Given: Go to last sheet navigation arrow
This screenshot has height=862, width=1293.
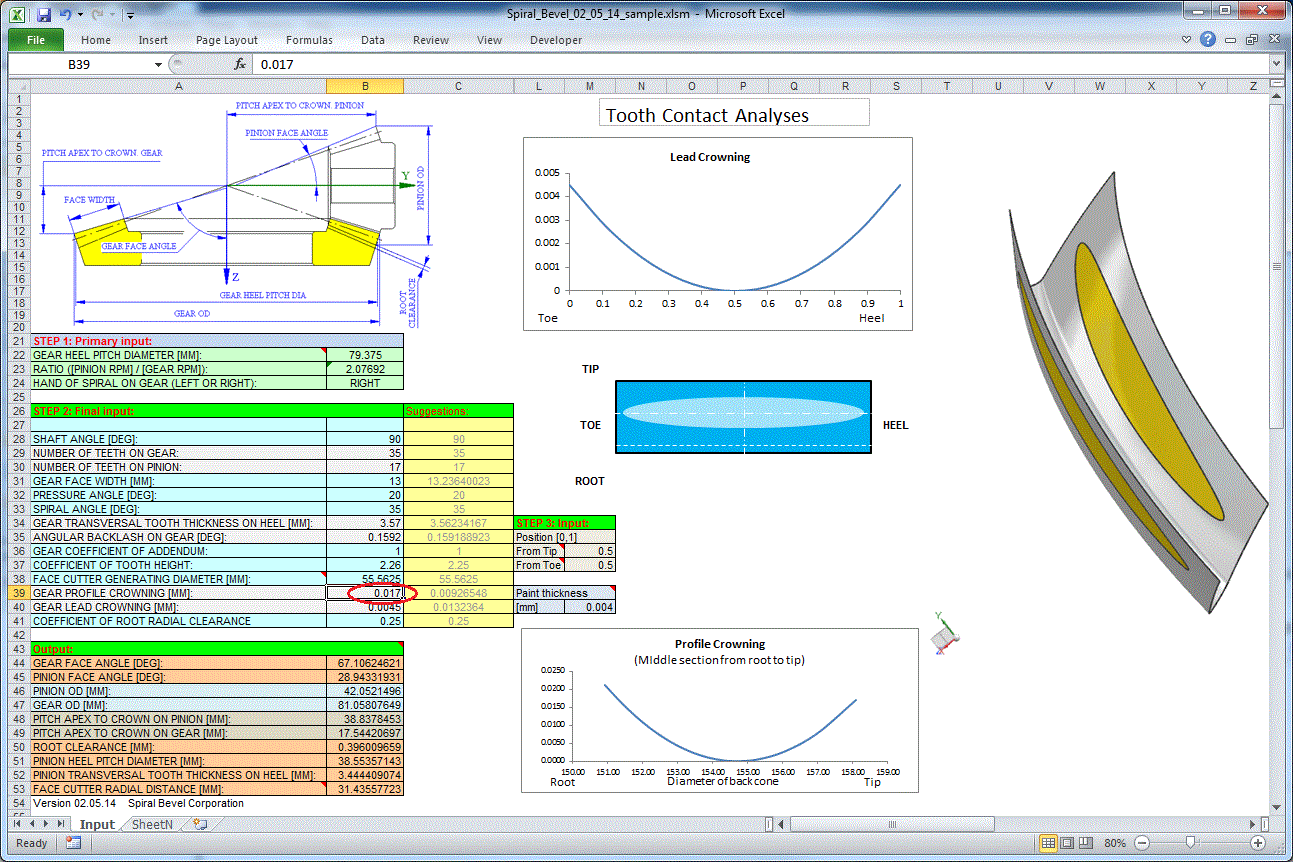Looking at the screenshot, I should coord(60,824).
